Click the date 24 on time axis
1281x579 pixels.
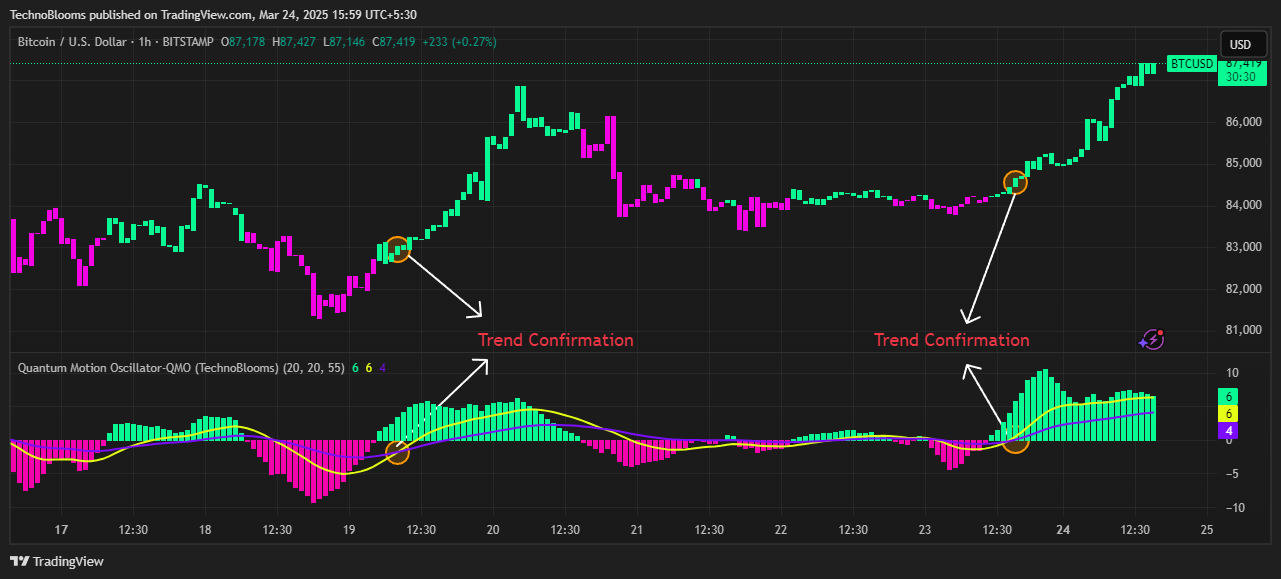1063,530
